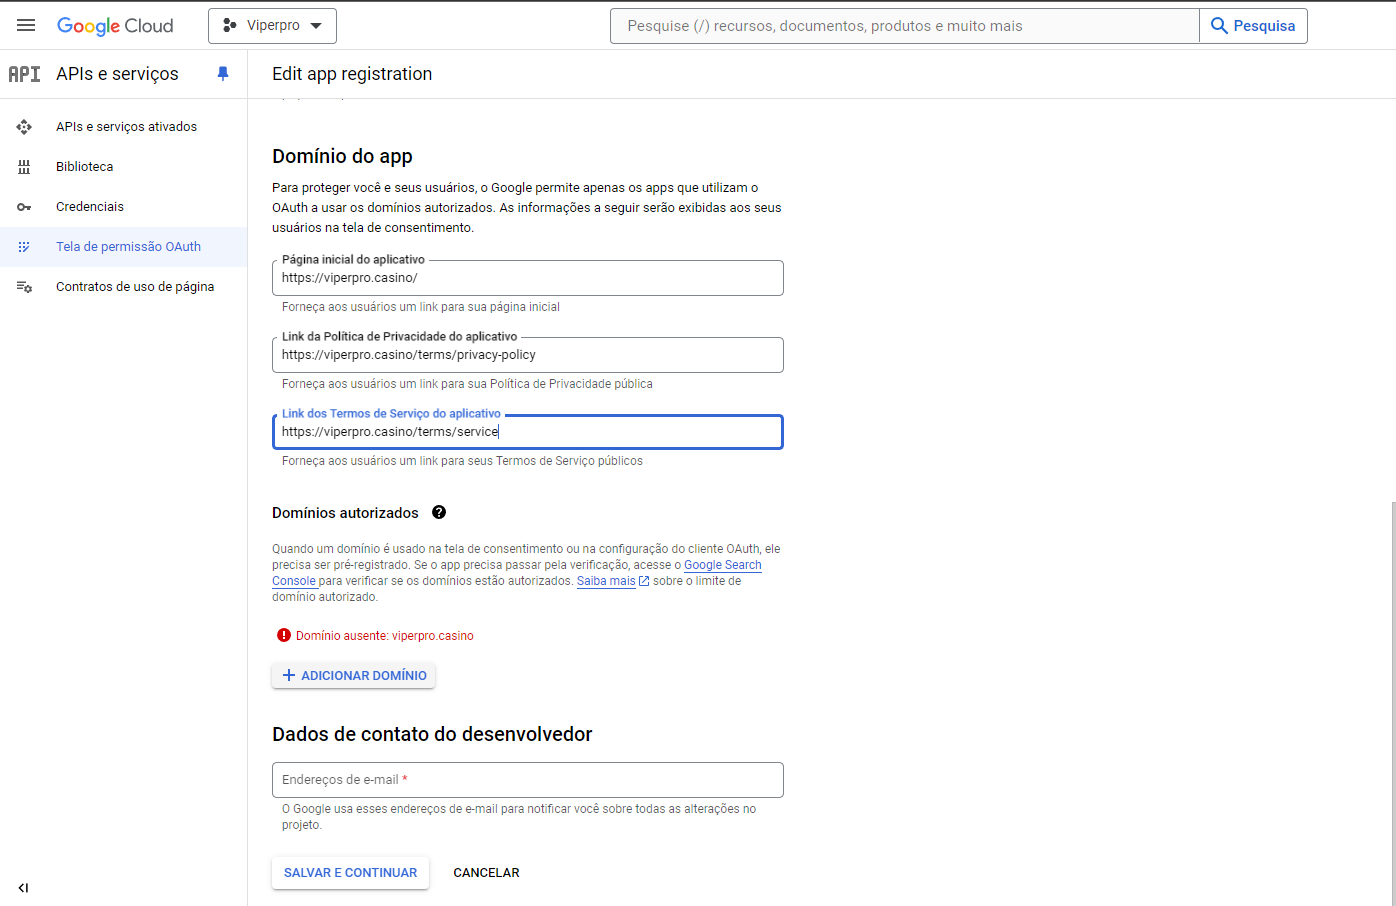Image resolution: width=1396 pixels, height=906 pixels.
Task: Follow the Saiba mais link
Action: point(606,581)
